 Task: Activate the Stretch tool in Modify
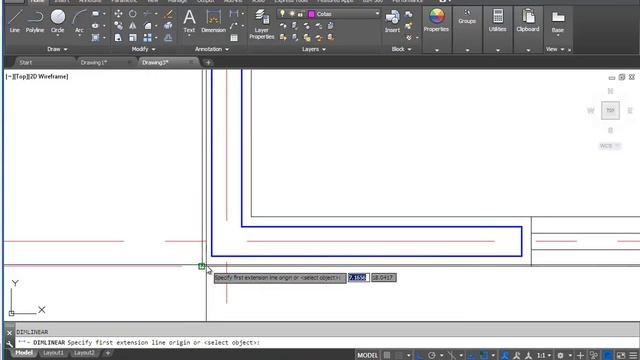[x=118, y=38]
